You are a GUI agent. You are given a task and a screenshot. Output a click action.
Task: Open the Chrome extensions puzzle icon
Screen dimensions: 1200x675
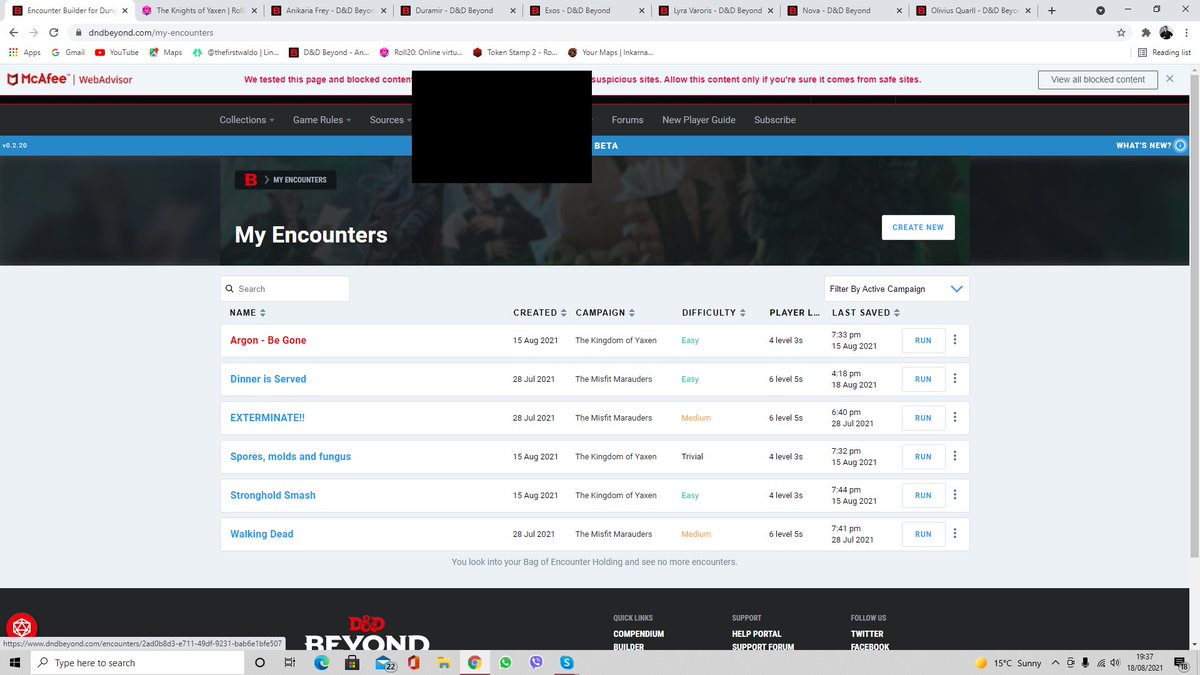1144,31
